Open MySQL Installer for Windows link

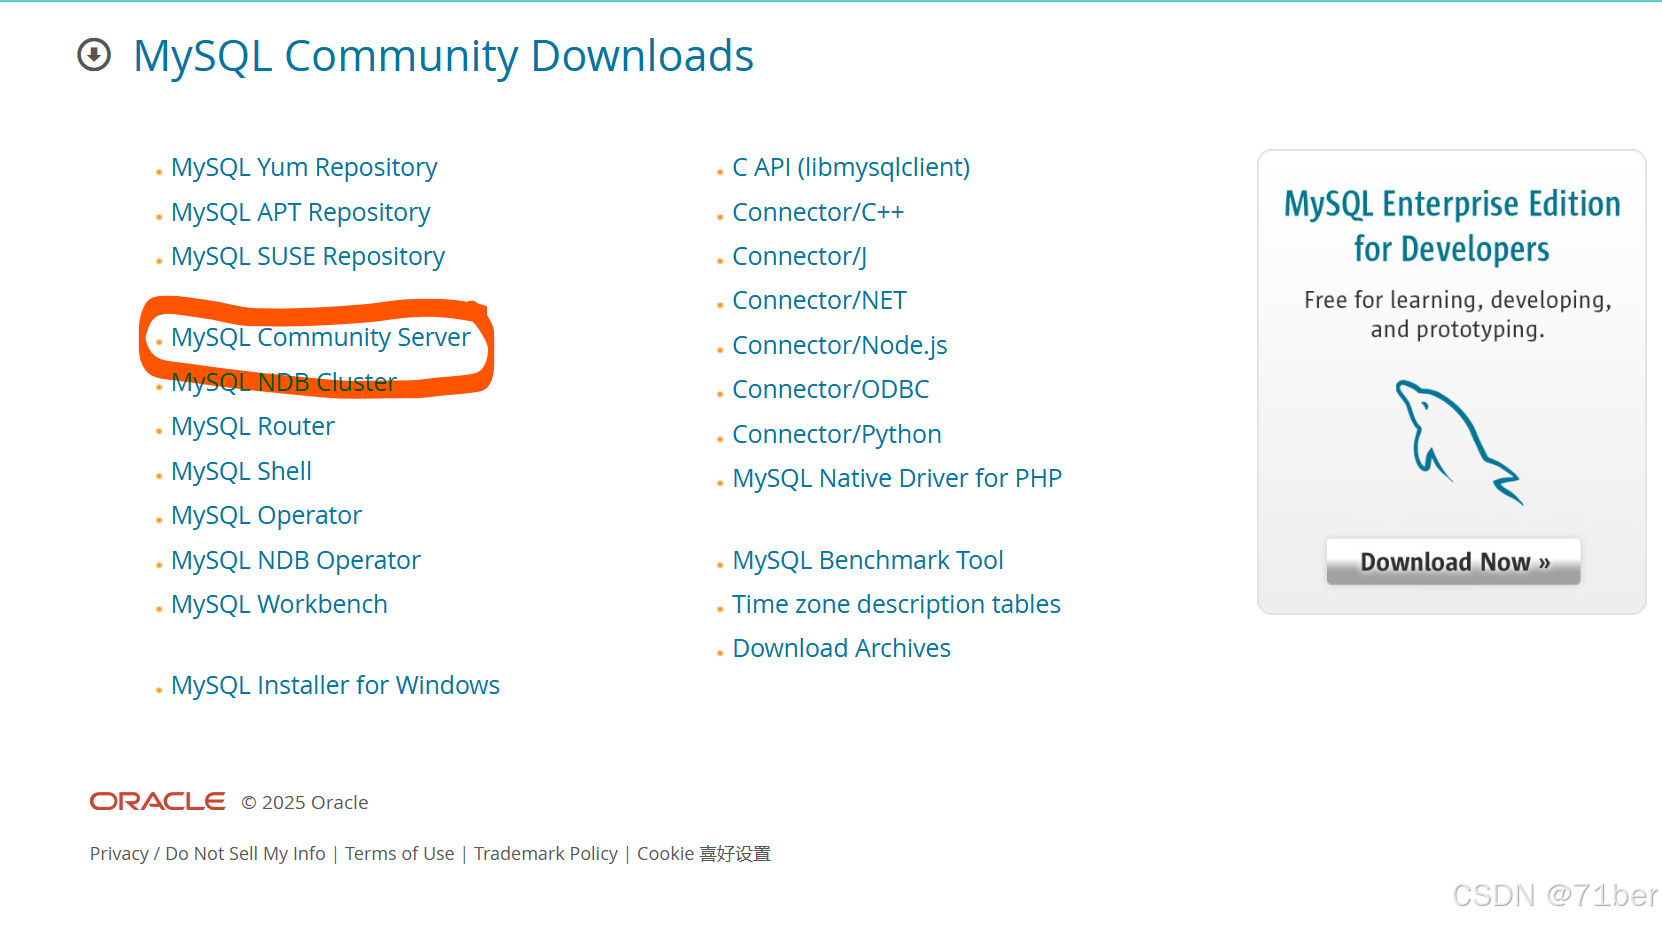335,685
